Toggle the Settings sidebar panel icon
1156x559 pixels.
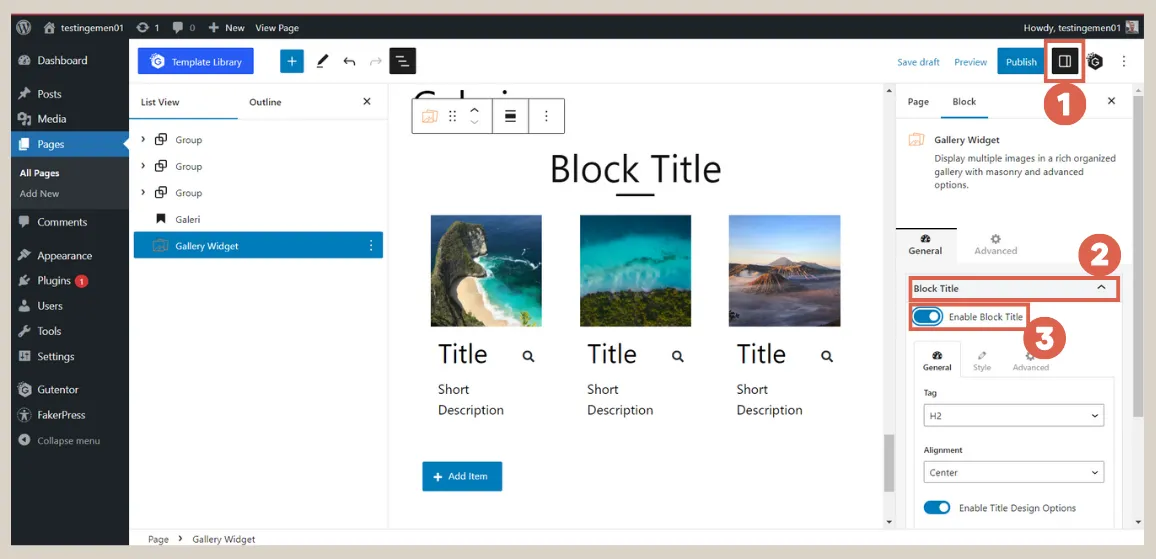click(x=1065, y=62)
